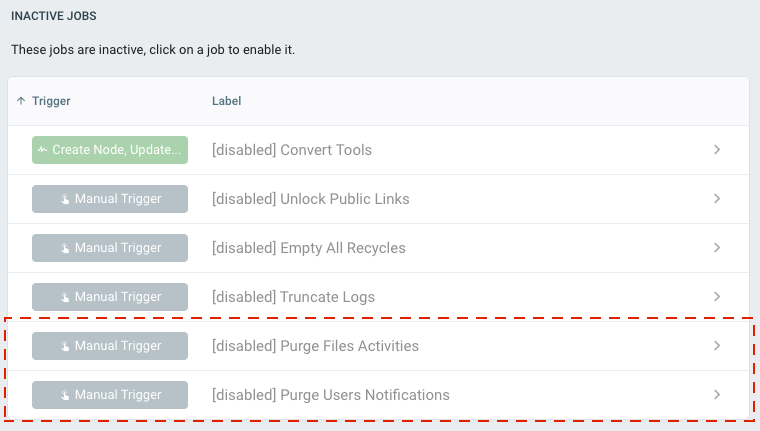The height and width of the screenshot is (431, 760).
Task: Sort jobs by the Label column header
Action: [226, 101]
